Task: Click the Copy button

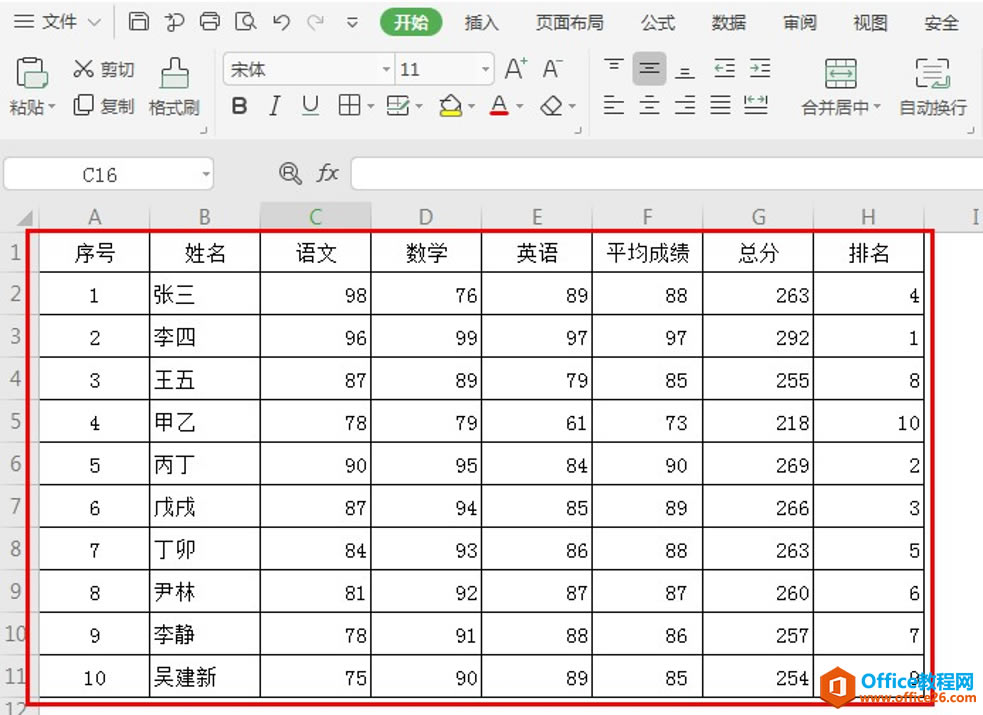Action: [104, 105]
